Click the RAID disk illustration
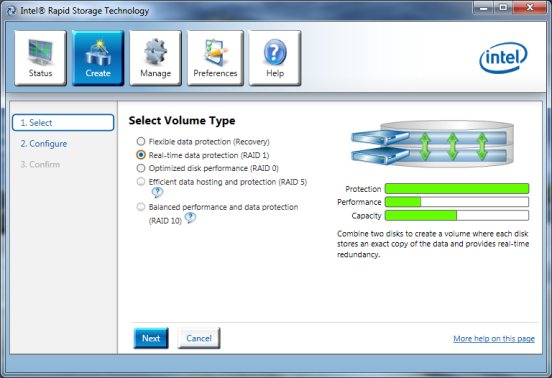Image resolution: width=552 pixels, height=378 pixels. click(433, 144)
